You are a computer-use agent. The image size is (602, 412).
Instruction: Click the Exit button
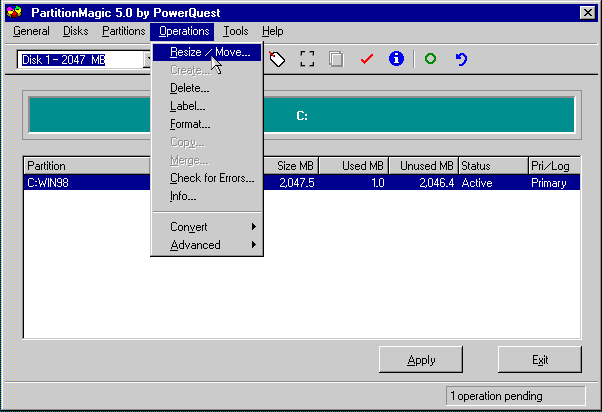click(540, 360)
